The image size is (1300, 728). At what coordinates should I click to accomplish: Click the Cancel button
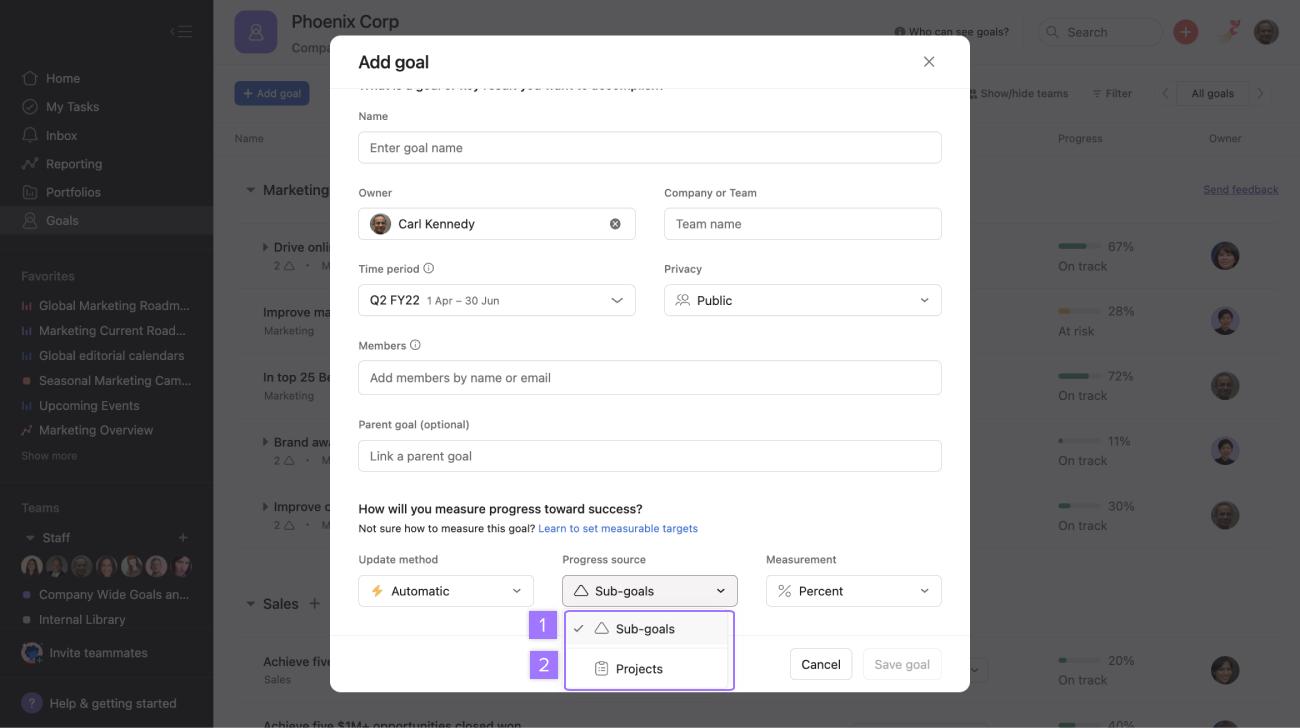point(820,664)
